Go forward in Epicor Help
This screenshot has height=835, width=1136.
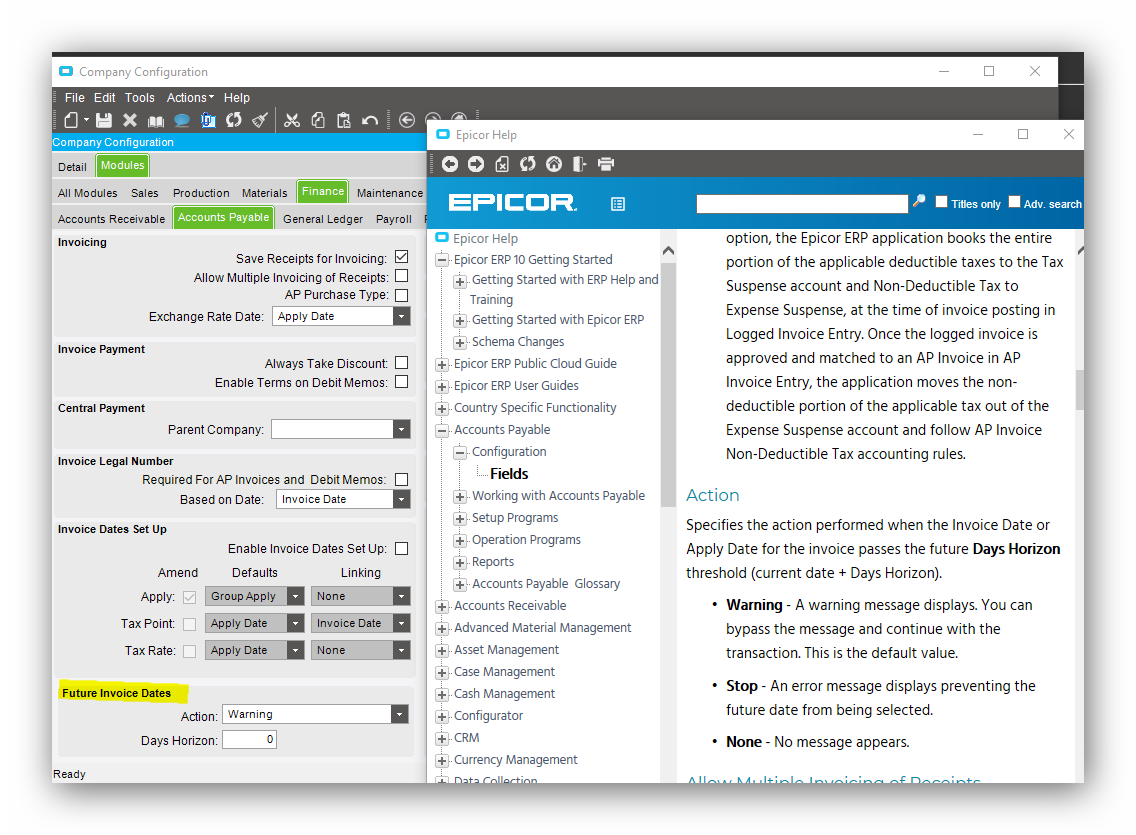[x=476, y=164]
